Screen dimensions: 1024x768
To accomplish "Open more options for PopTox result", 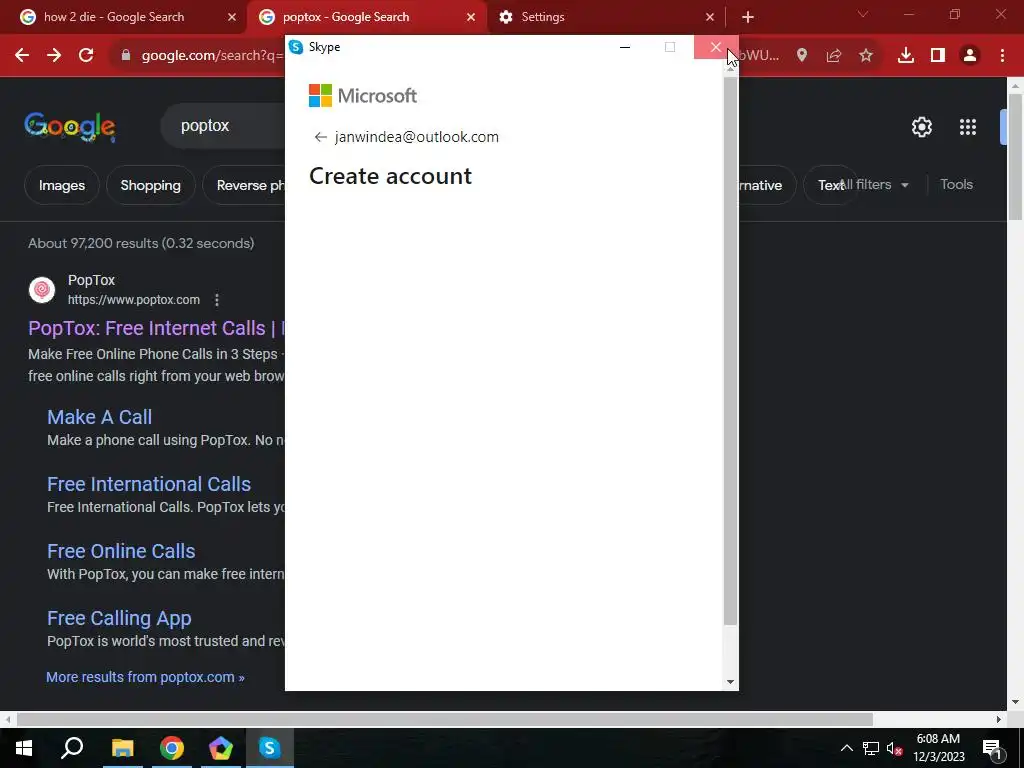I will 217,300.
